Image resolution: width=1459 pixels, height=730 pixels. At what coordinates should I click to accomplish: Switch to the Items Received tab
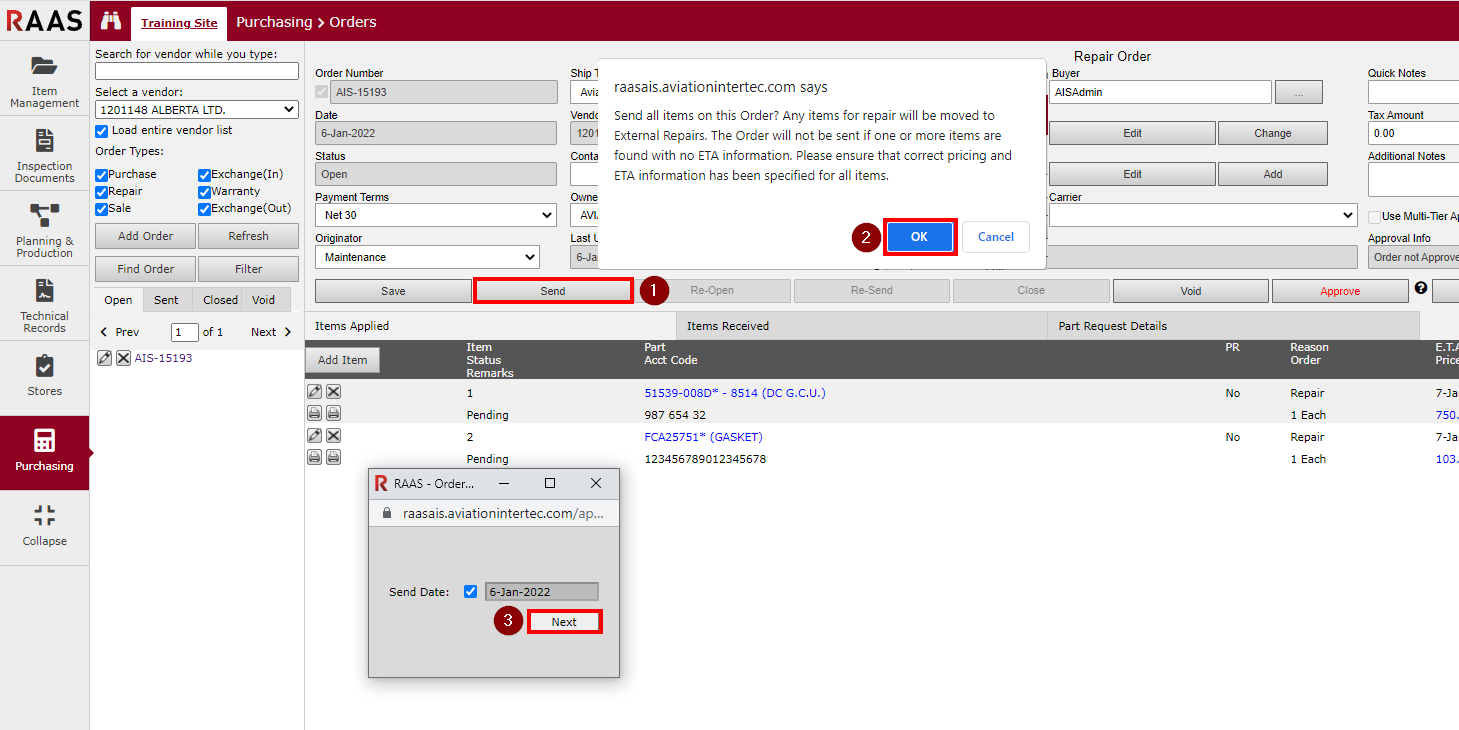point(861,326)
